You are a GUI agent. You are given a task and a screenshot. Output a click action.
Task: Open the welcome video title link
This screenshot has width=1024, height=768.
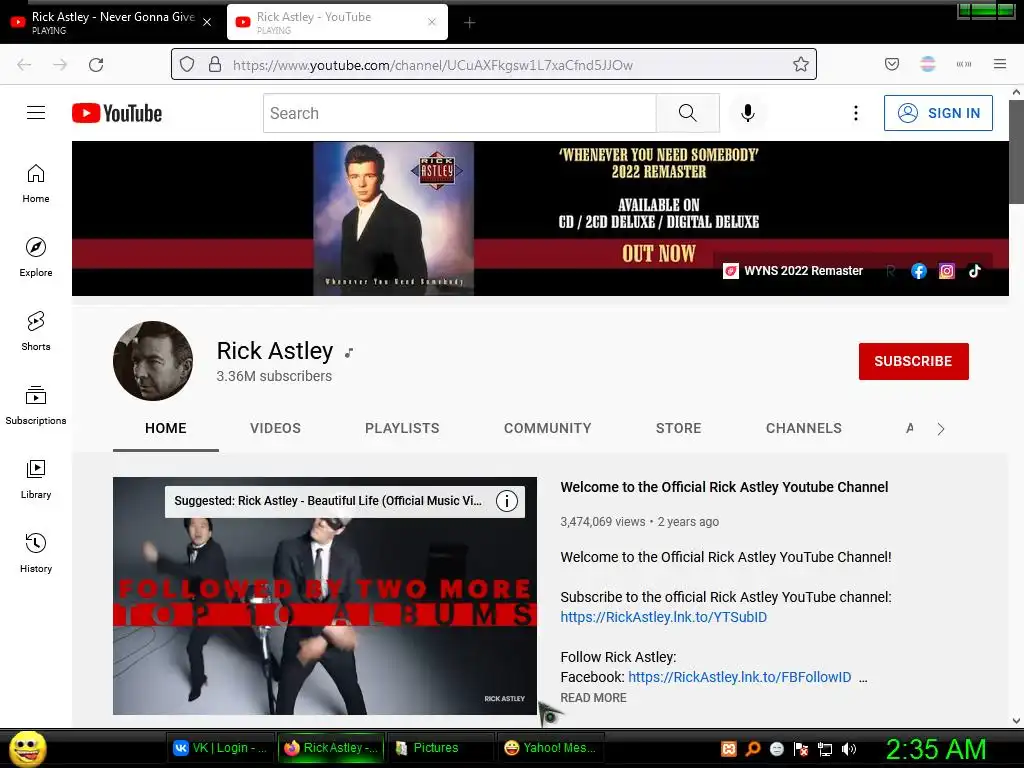[x=724, y=487]
